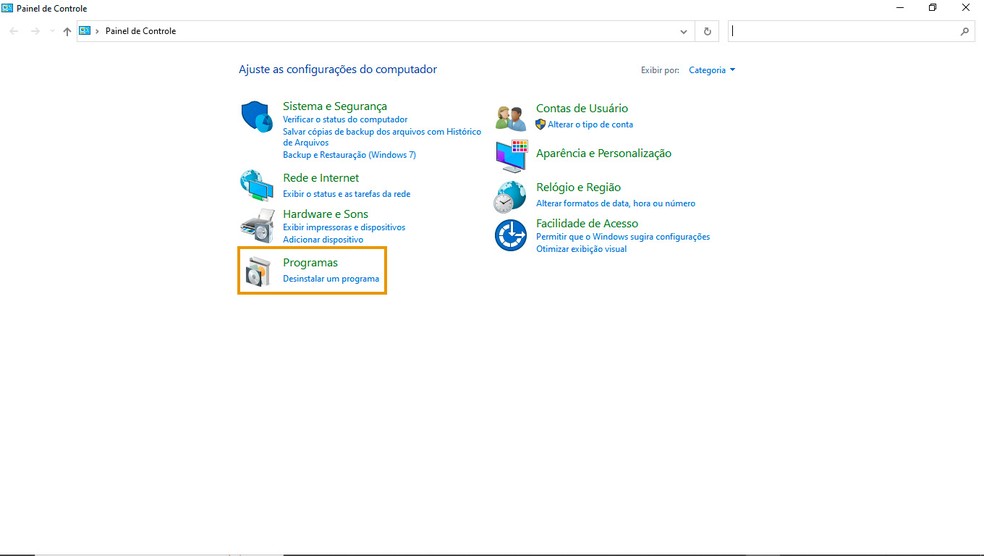Click Exibir impressoras e dispositivos
This screenshot has height=556, width=984.
pos(344,227)
